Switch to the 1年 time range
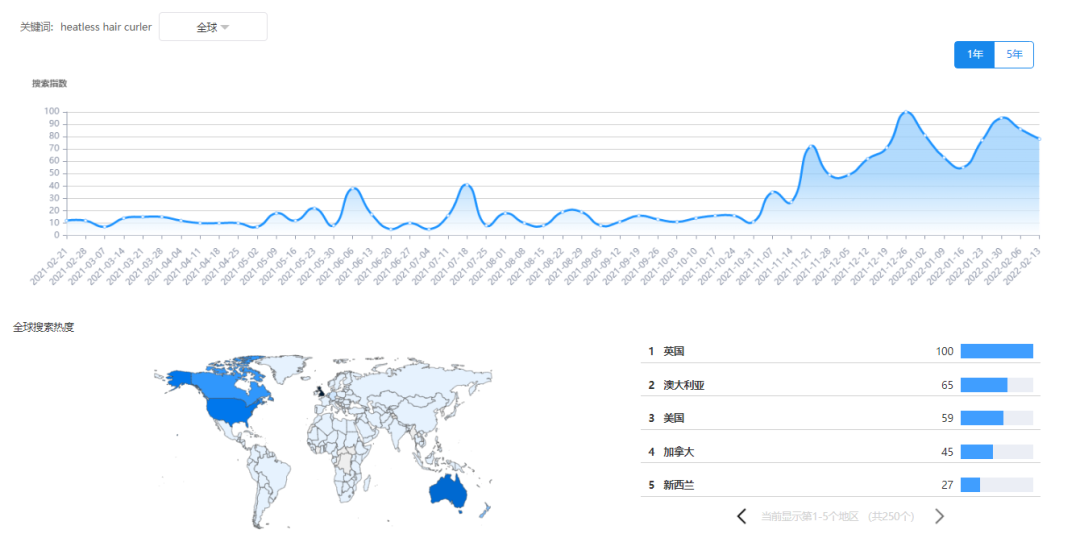The width and height of the screenshot is (1080, 546). [x=974, y=55]
